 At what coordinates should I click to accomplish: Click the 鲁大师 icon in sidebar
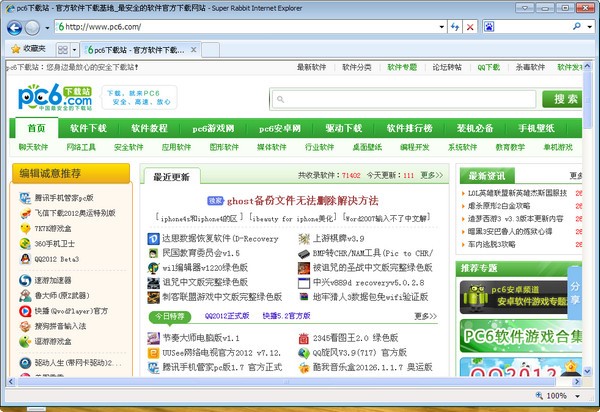pos(25,295)
